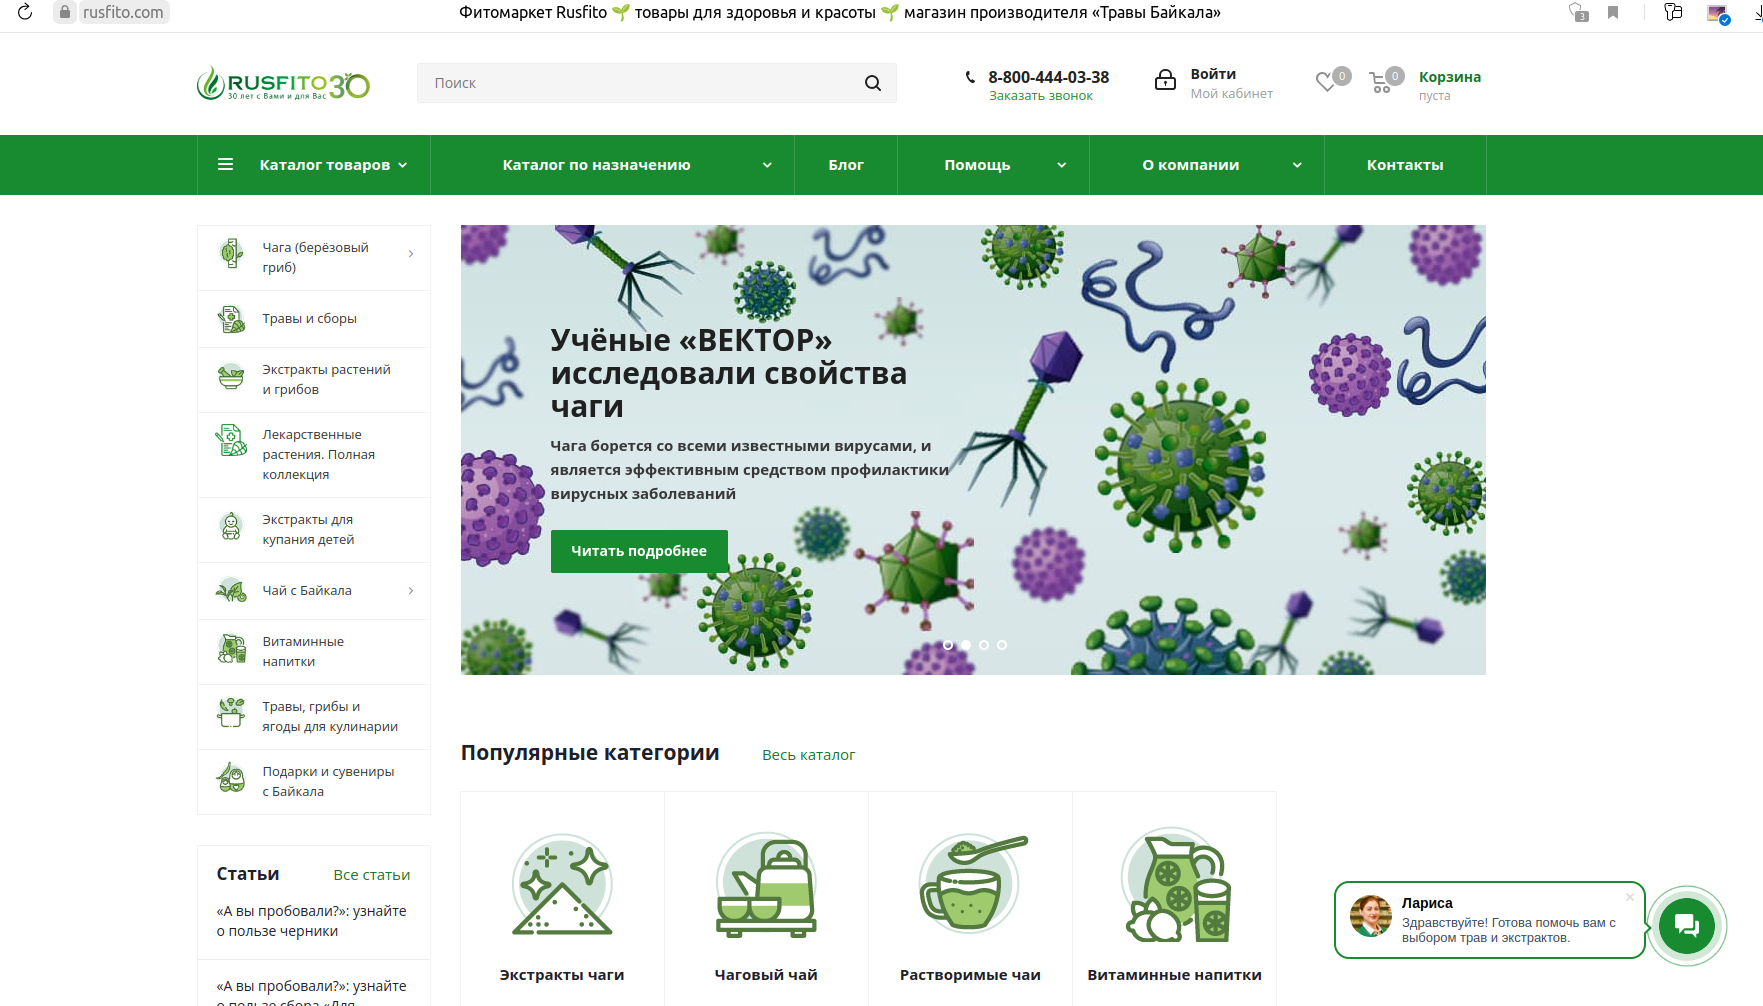1763x1006 pixels.
Task: Select the first banner slide dot
Action: click(x=948, y=645)
